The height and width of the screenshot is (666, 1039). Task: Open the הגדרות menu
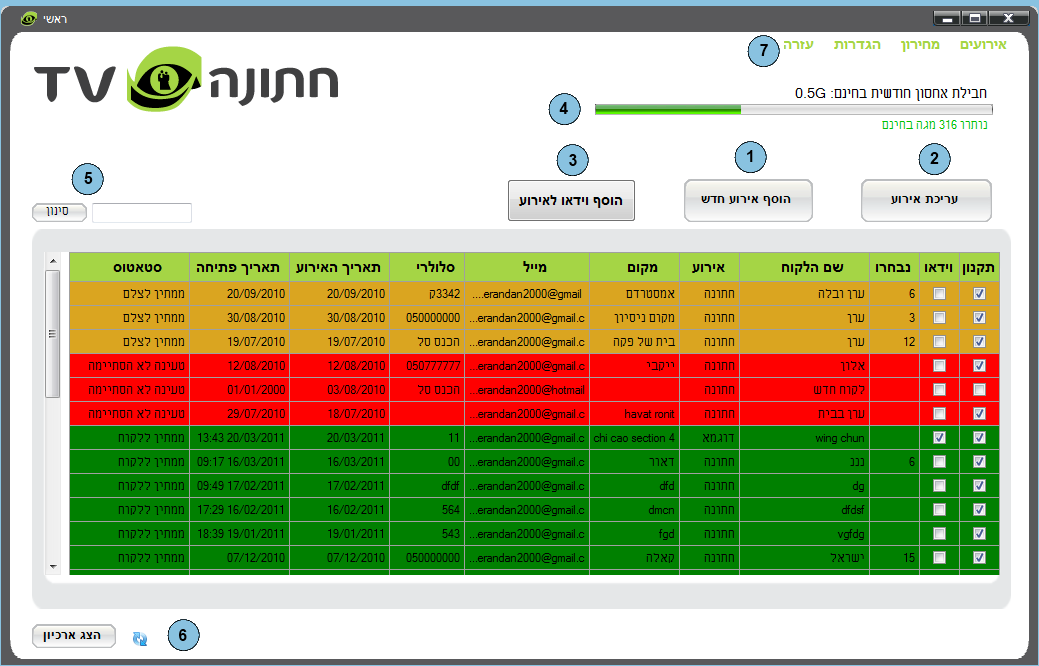pyautogui.click(x=857, y=45)
